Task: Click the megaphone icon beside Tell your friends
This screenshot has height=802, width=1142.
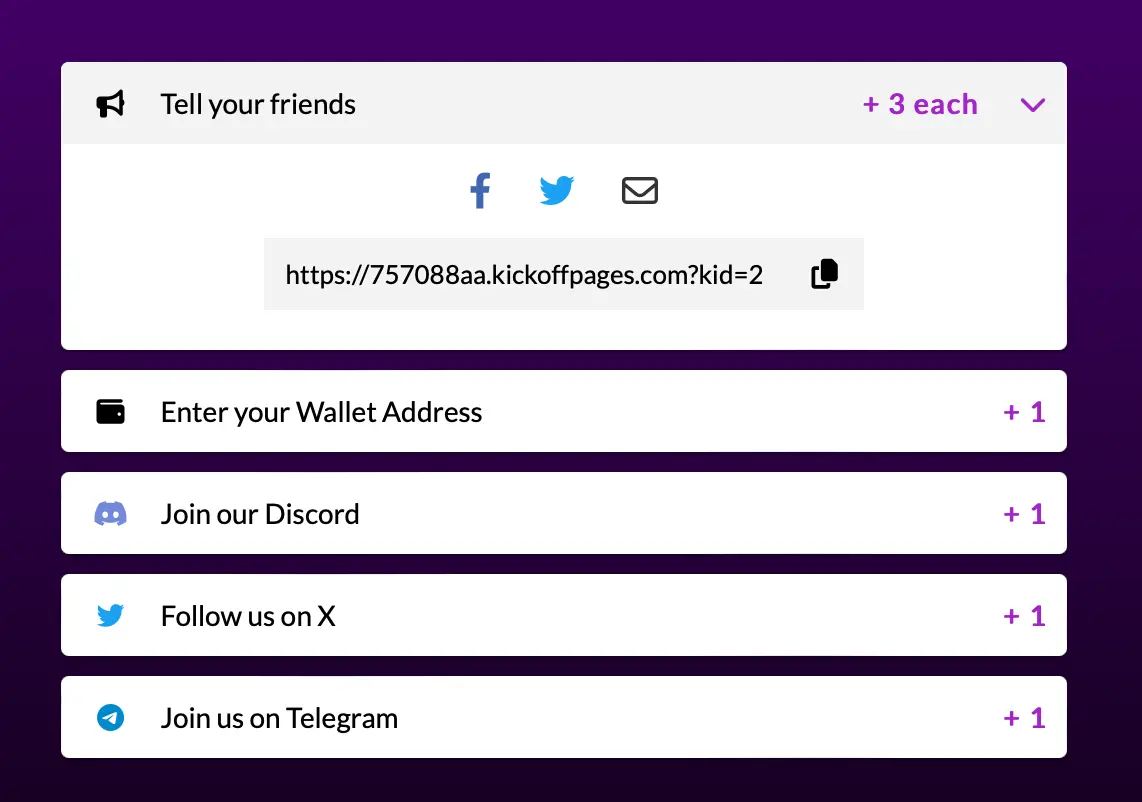Action: pos(110,104)
